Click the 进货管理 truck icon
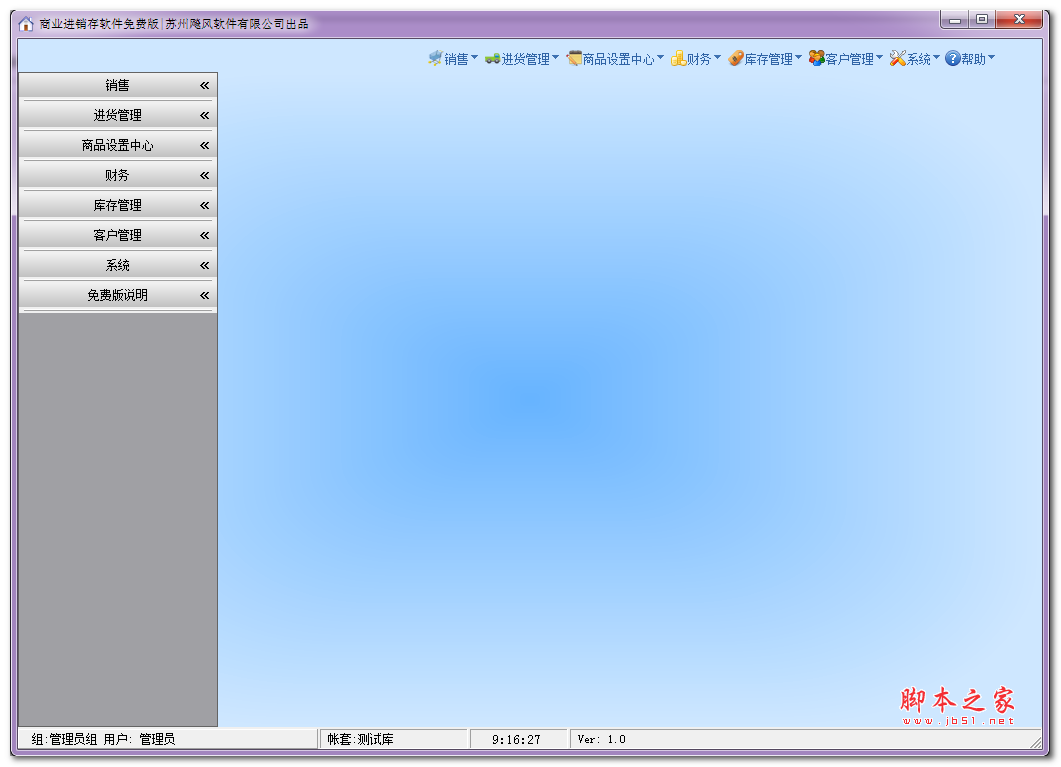The image size is (1061, 767). (x=492, y=59)
